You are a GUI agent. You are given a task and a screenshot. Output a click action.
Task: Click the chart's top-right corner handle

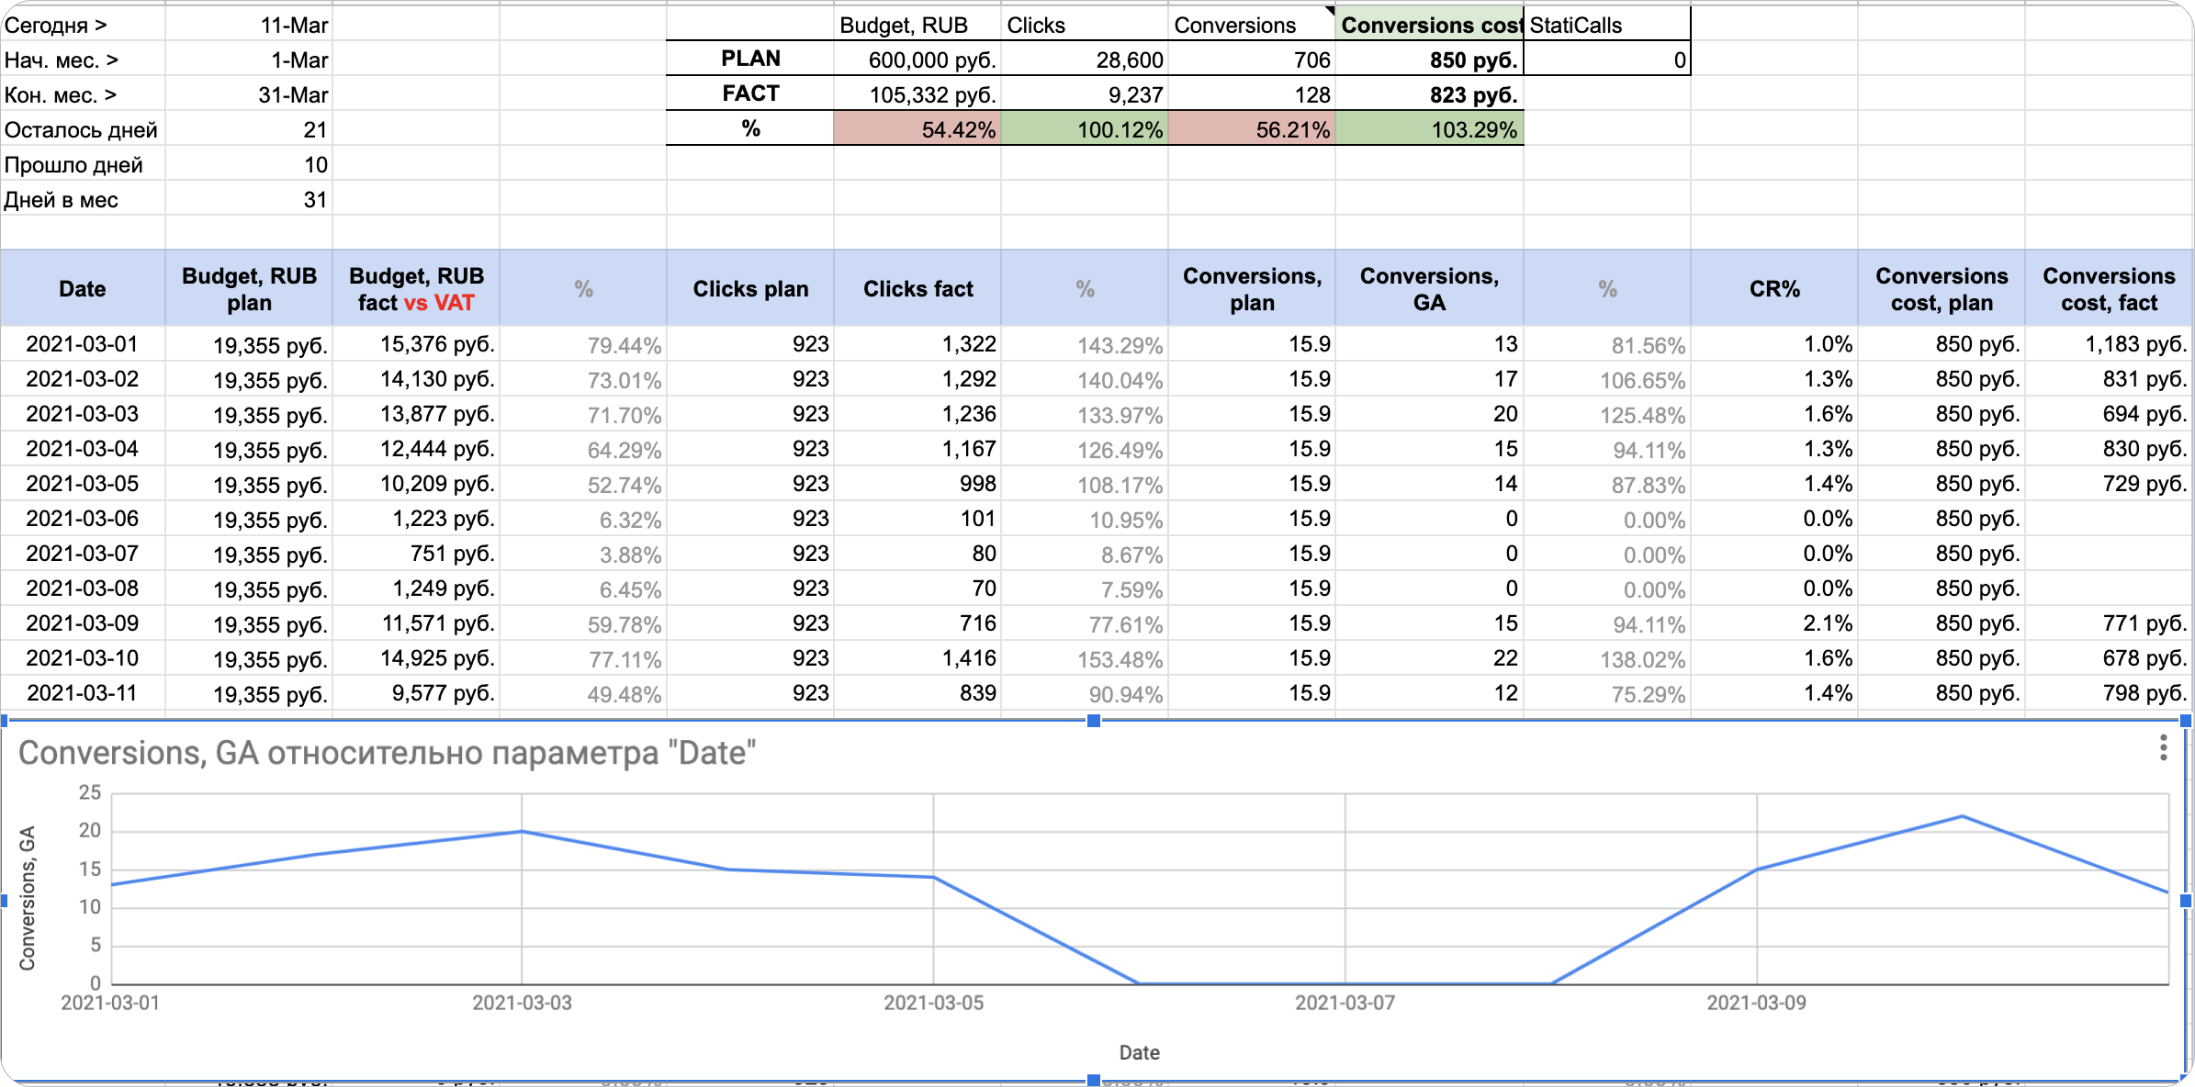click(2185, 720)
